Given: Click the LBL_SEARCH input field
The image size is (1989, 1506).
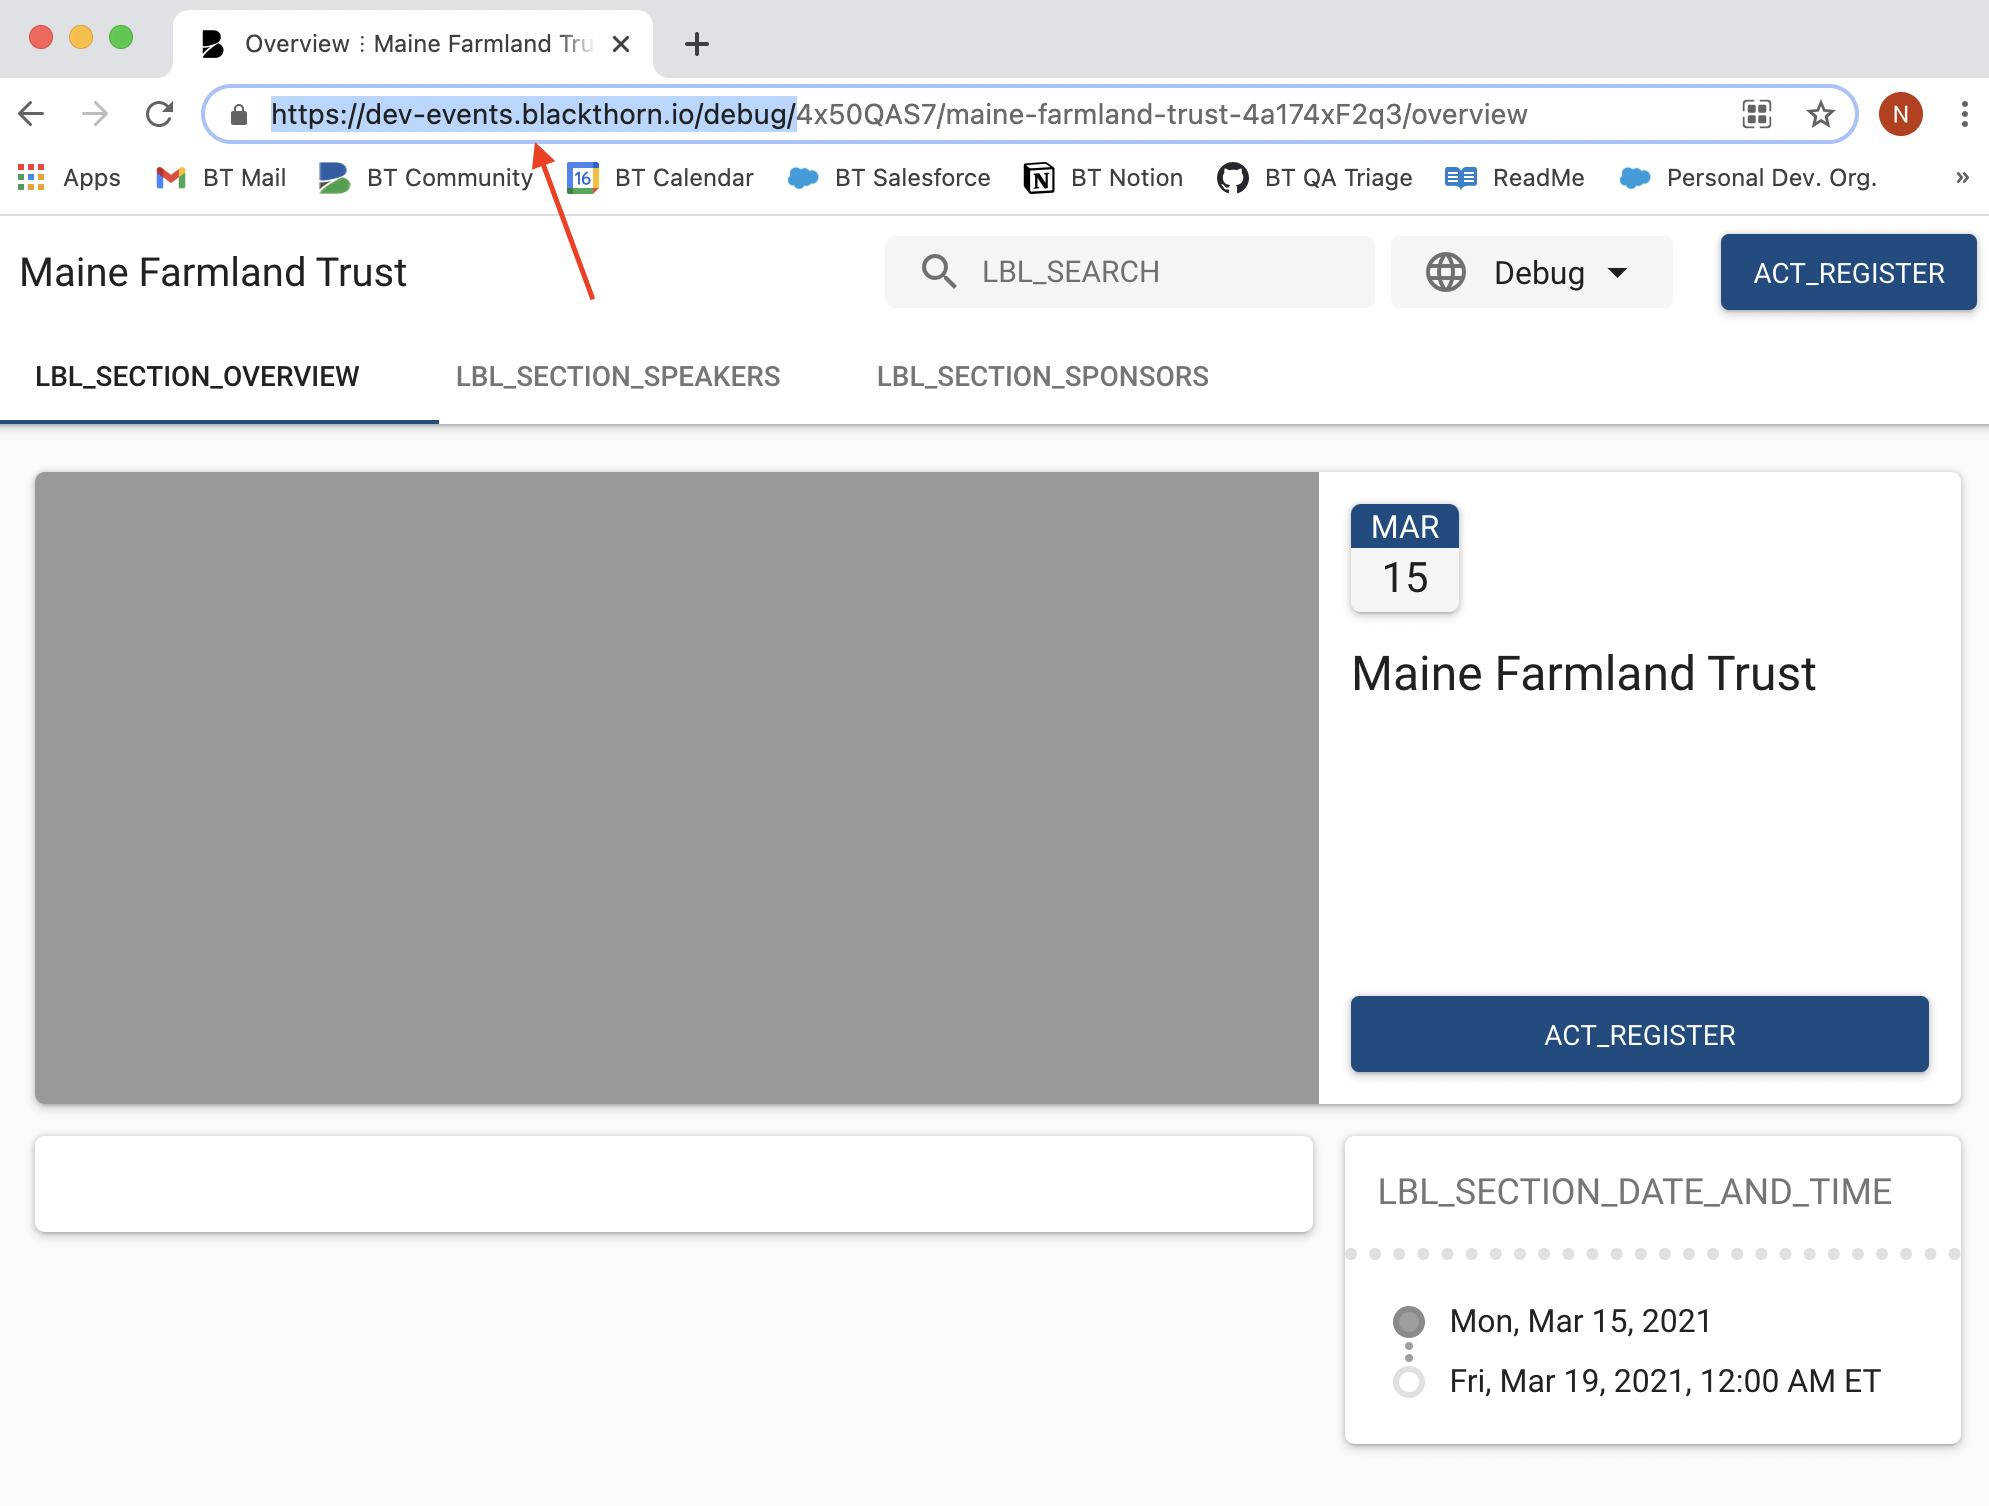Looking at the screenshot, I should point(1129,272).
